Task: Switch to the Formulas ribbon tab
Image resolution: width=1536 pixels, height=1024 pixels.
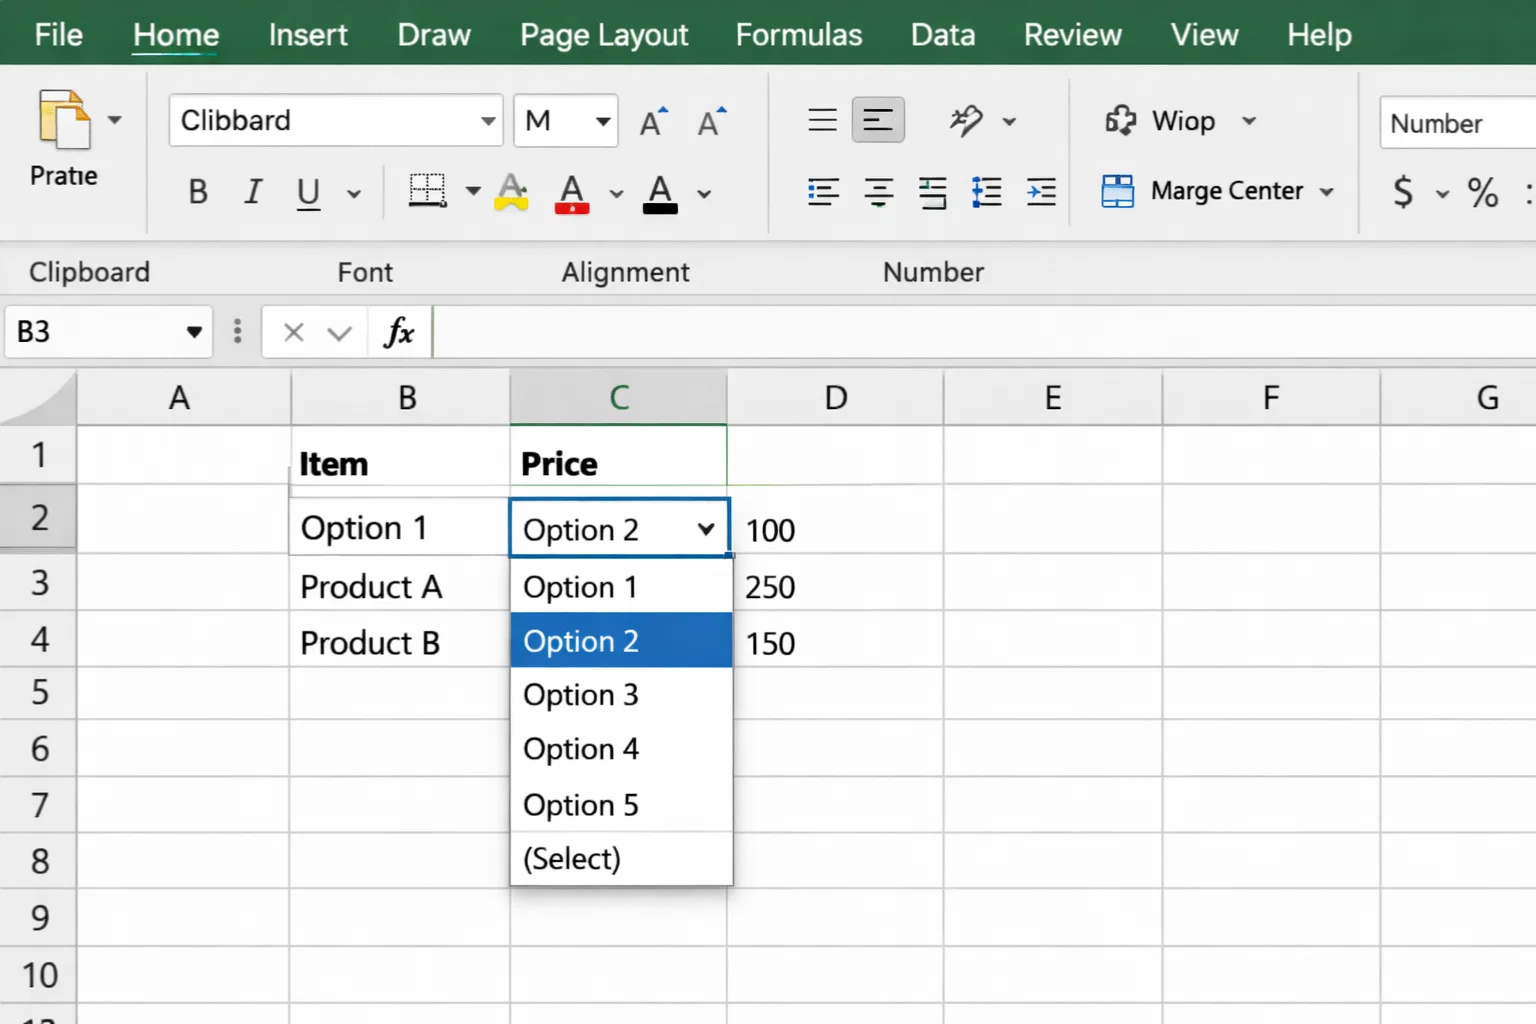Action: [x=798, y=34]
